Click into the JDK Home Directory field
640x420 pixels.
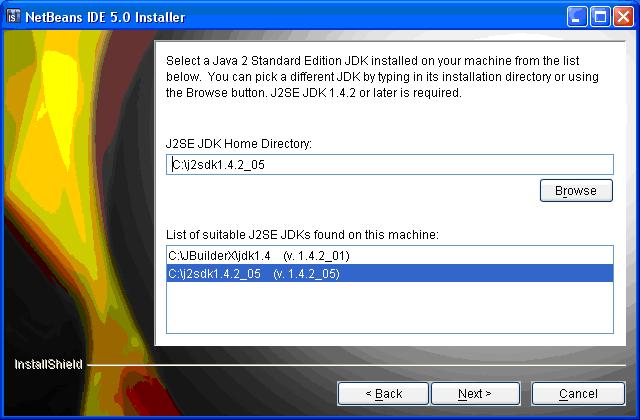click(x=389, y=164)
